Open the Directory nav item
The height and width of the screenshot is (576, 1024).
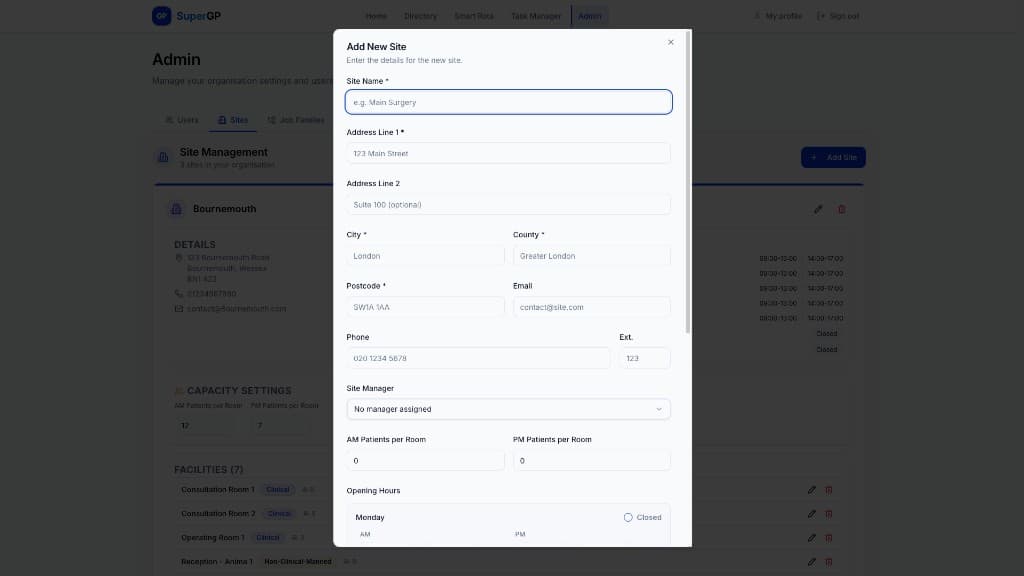(421, 16)
